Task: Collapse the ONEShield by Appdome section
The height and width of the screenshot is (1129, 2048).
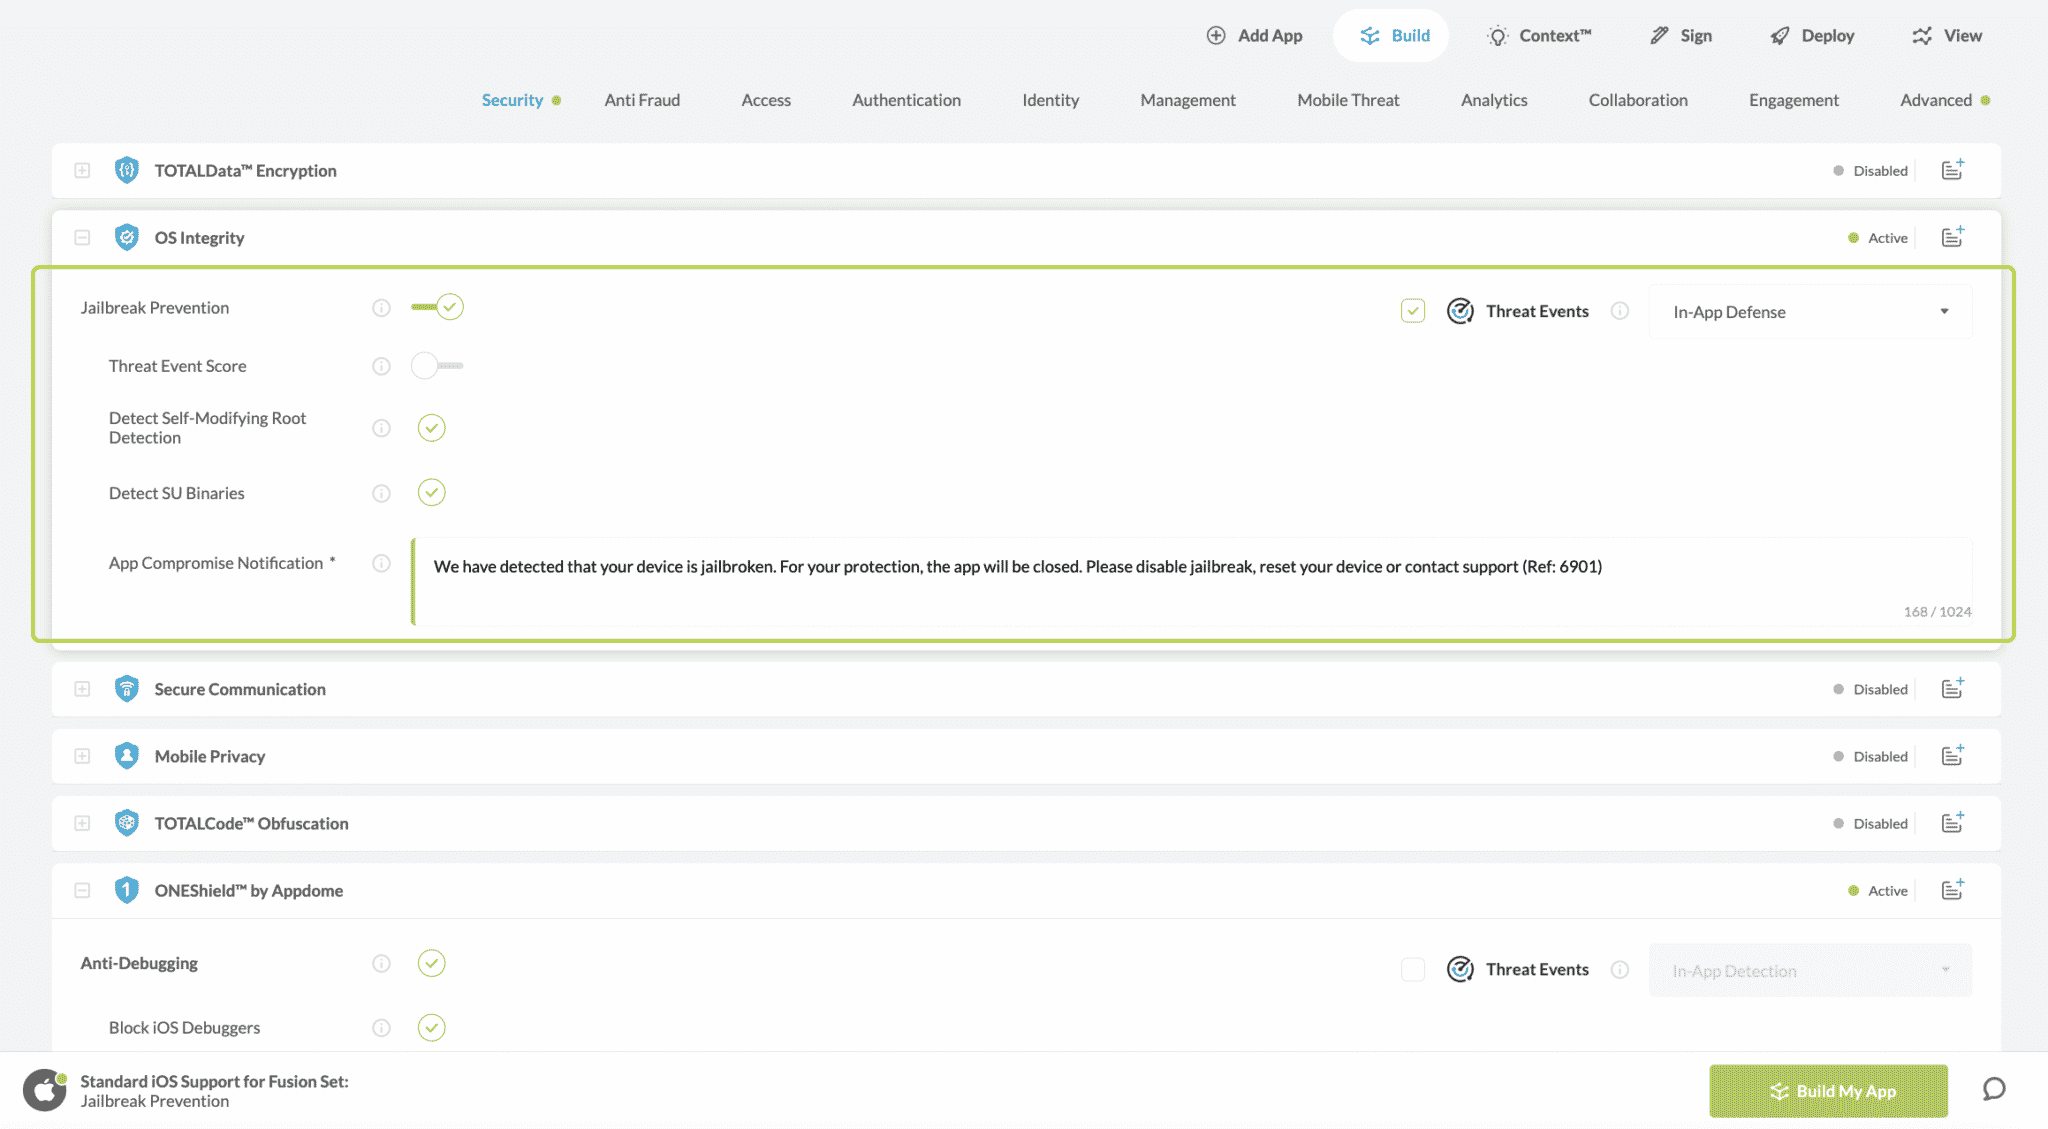Action: [82, 890]
